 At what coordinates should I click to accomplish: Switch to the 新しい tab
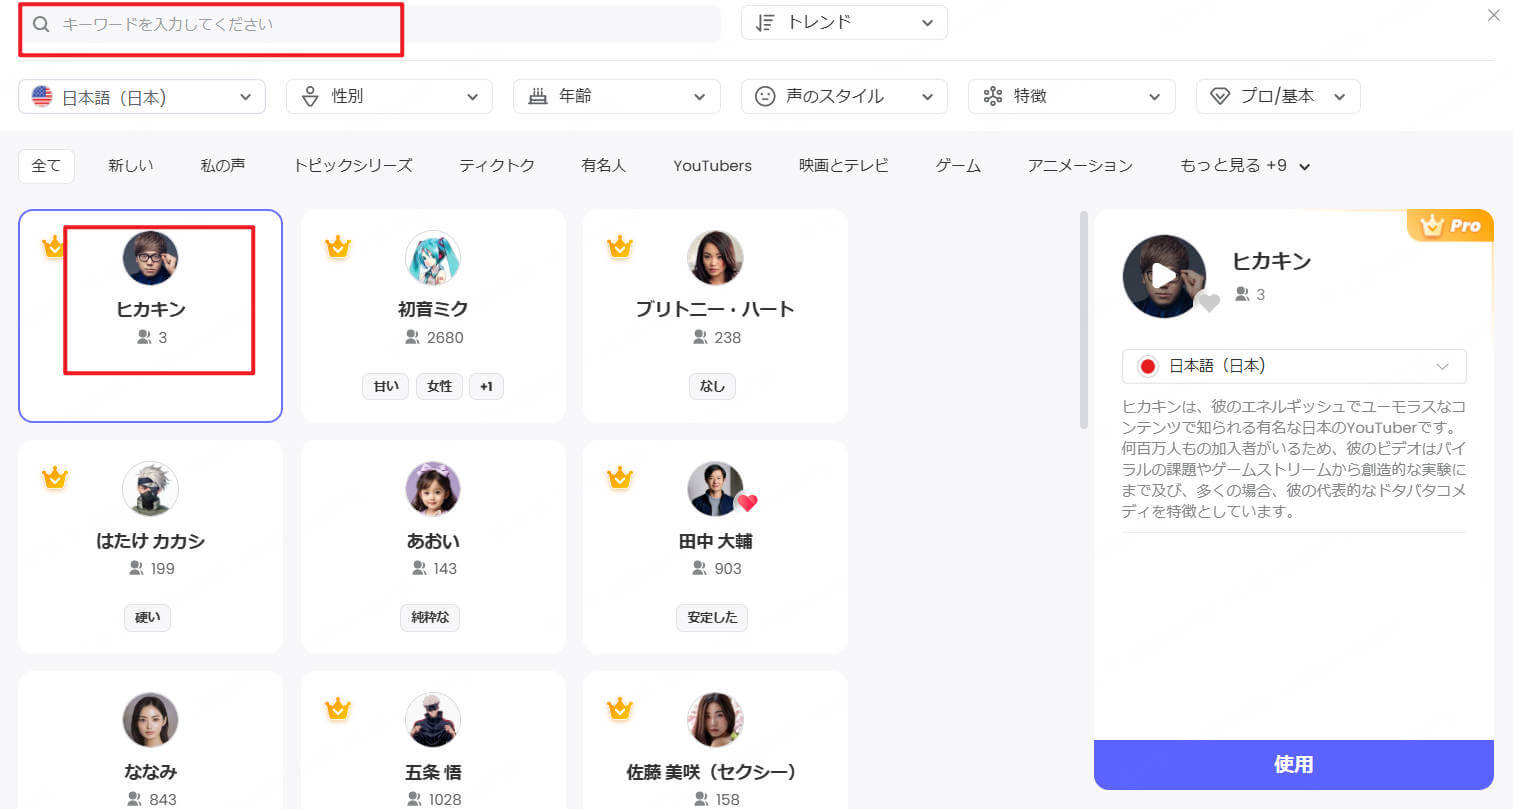(131, 166)
